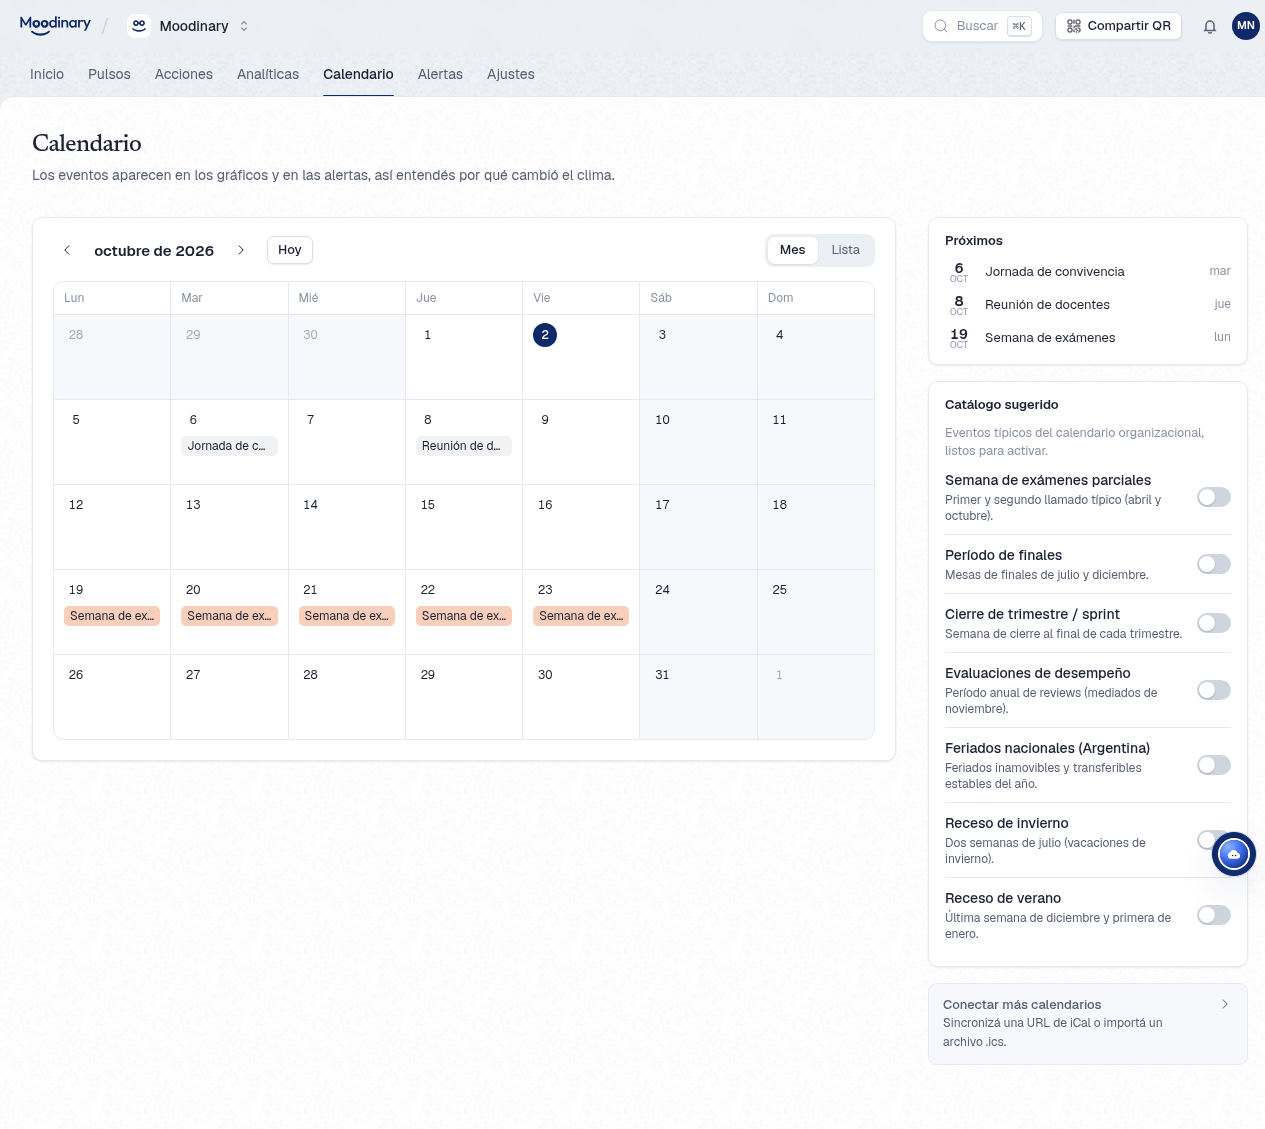The height and width of the screenshot is (1129, 1265).
Task: Open Semana de ex... event on day 20
Action: click(229, 616)
